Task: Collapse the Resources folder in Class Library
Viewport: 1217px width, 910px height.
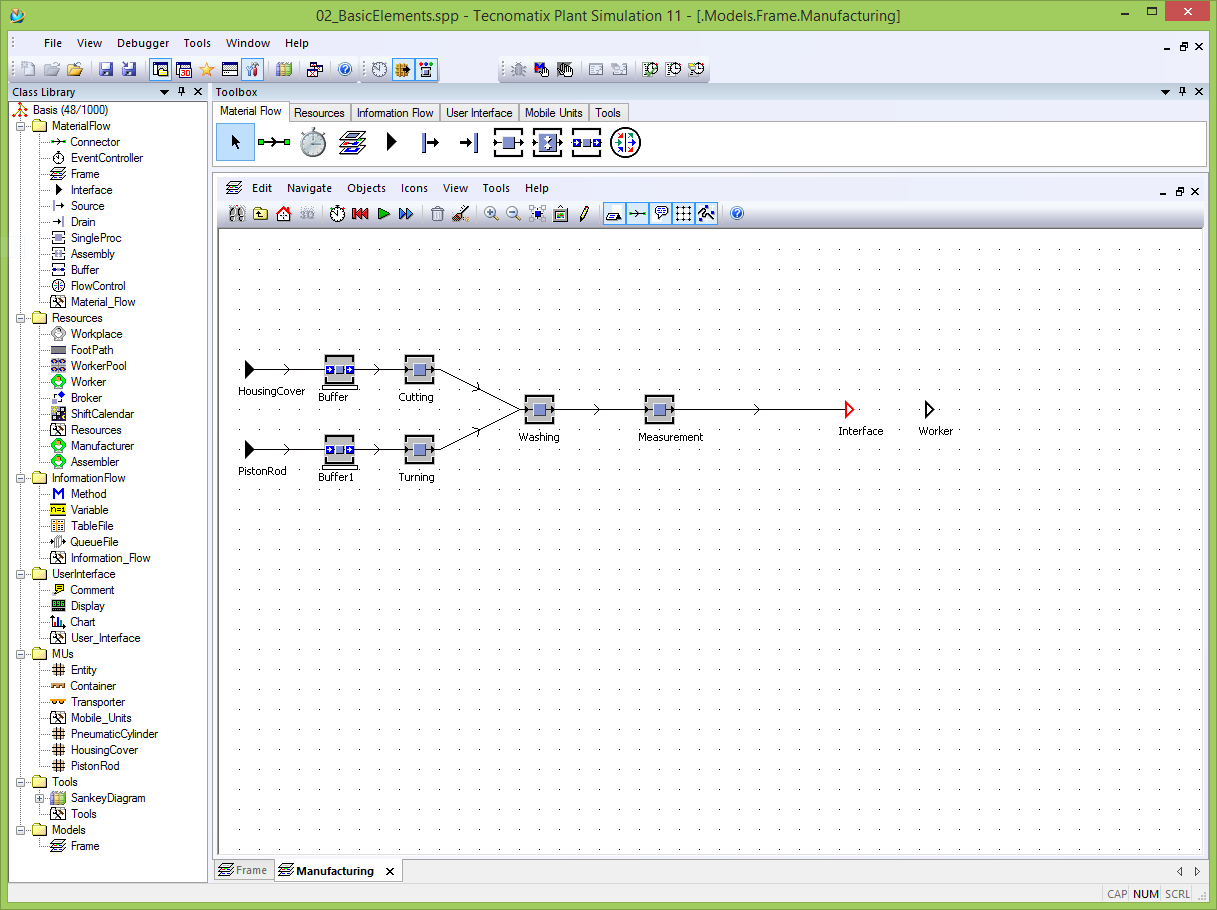Action: coord(21,318)
